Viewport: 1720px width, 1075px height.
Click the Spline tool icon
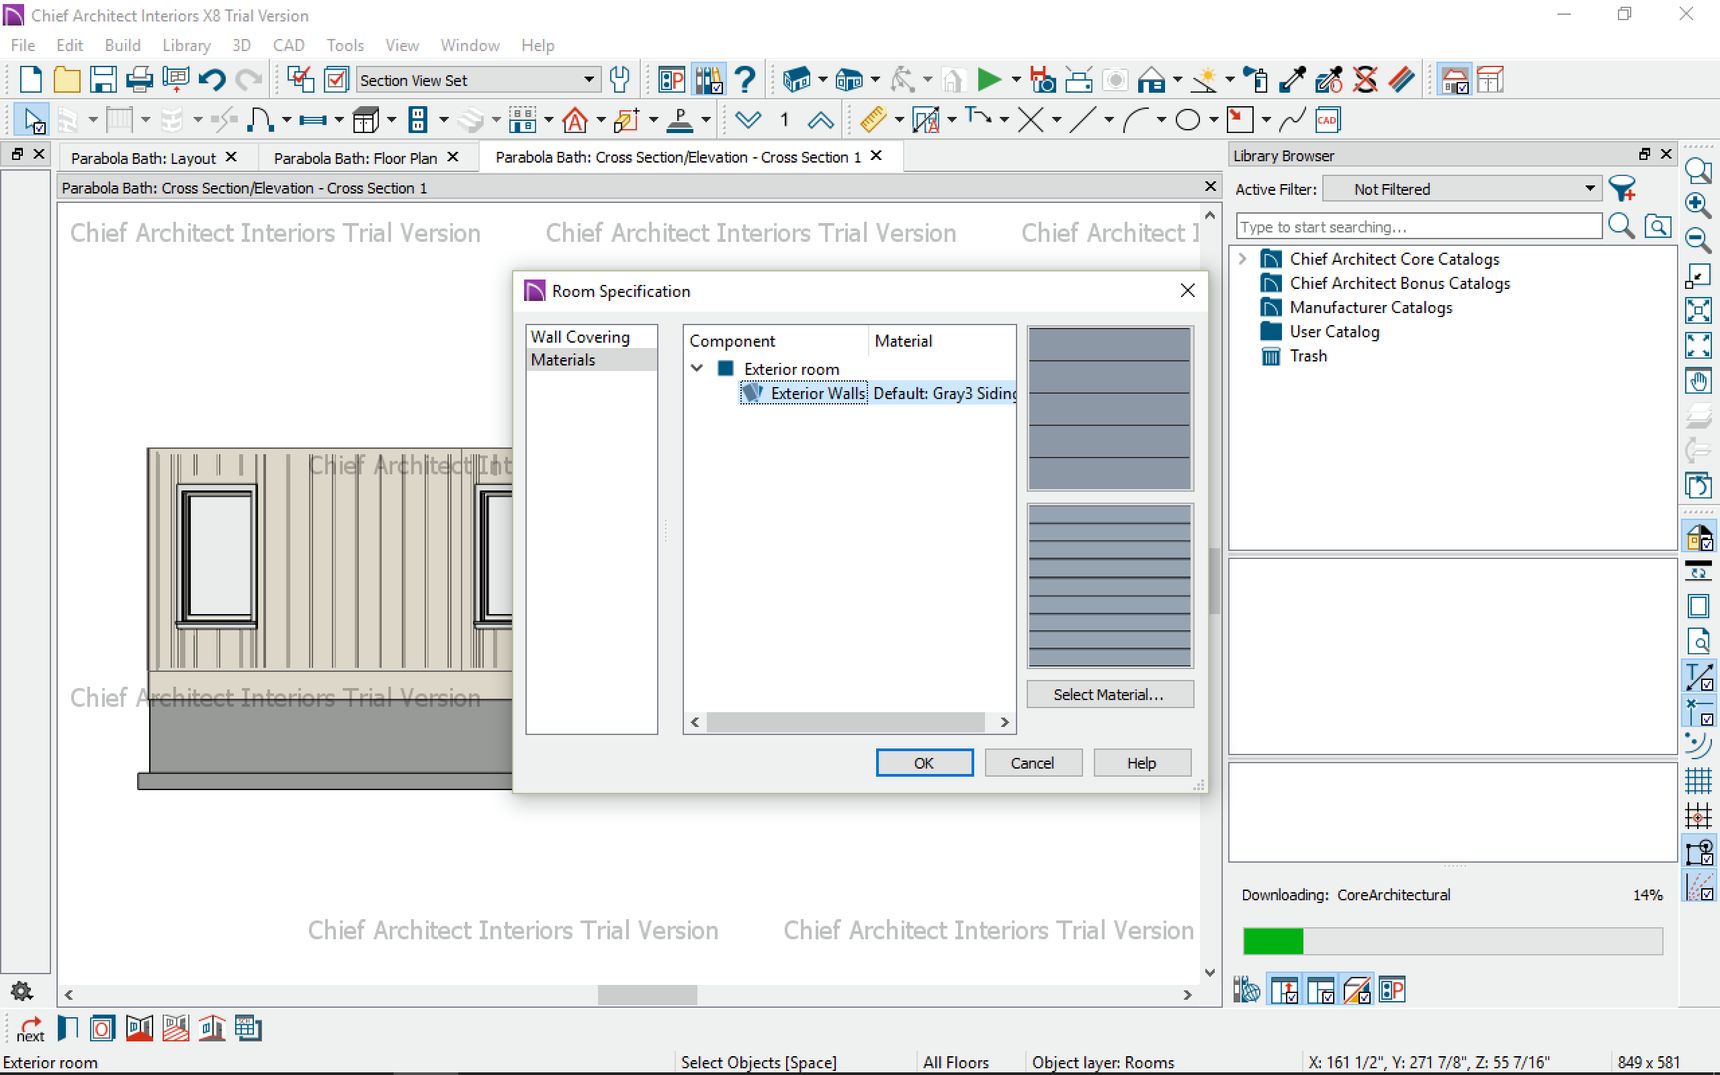[1292, 121]
